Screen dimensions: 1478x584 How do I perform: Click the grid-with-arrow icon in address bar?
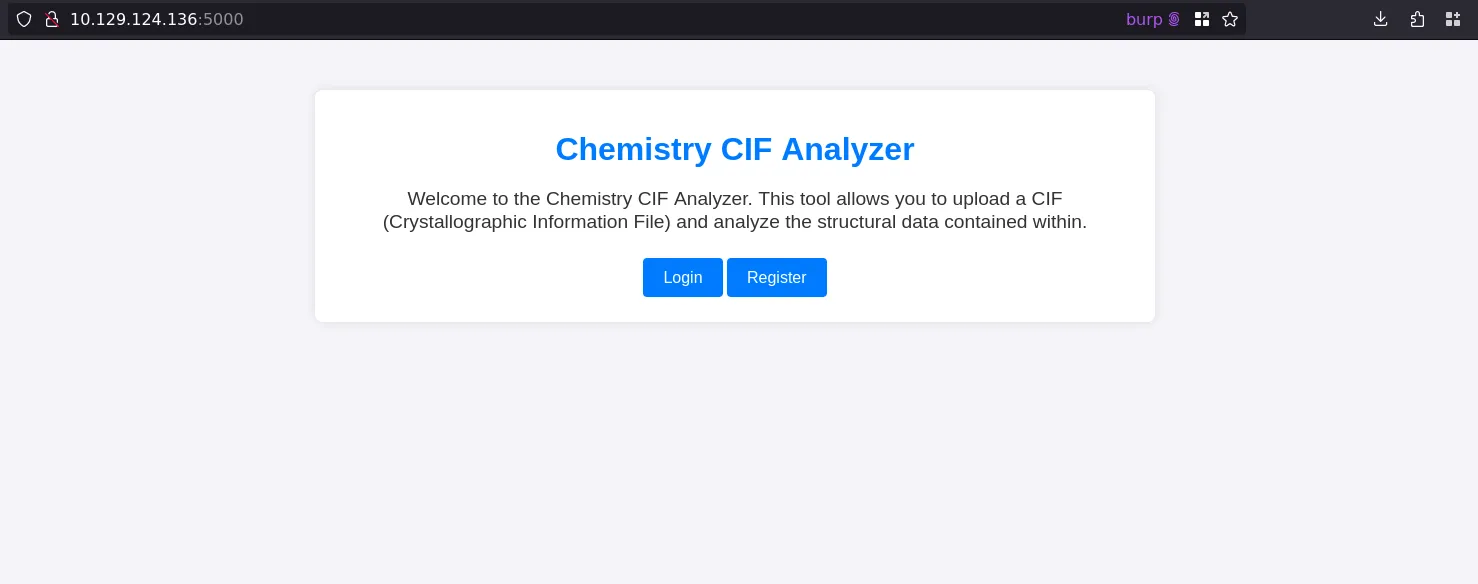pos(1202,19)
